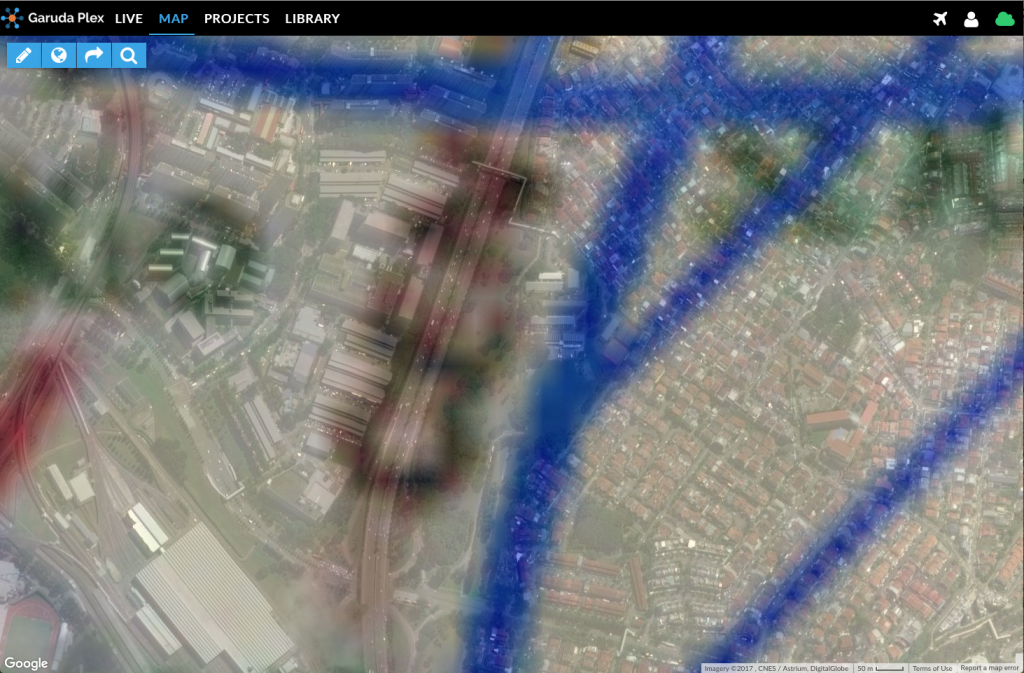The image size is (1024, 673).
Task: Open the PROJECTS tab
Action: pyautogui.click(x=236, y=18)
